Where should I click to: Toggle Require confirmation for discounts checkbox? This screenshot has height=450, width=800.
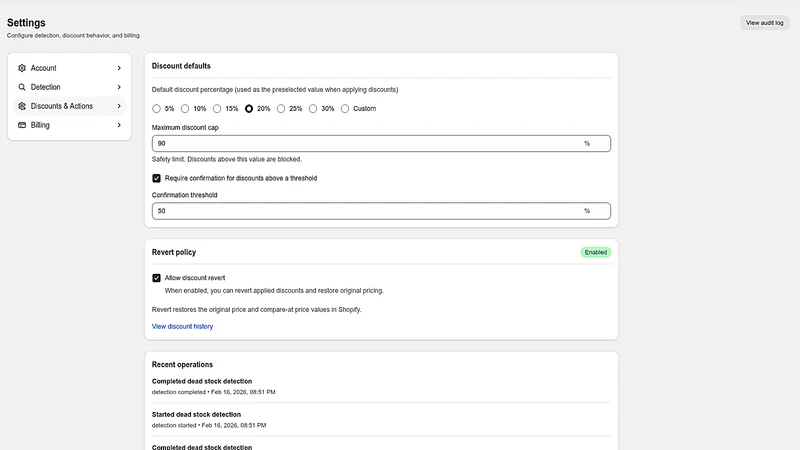(156, 178)
